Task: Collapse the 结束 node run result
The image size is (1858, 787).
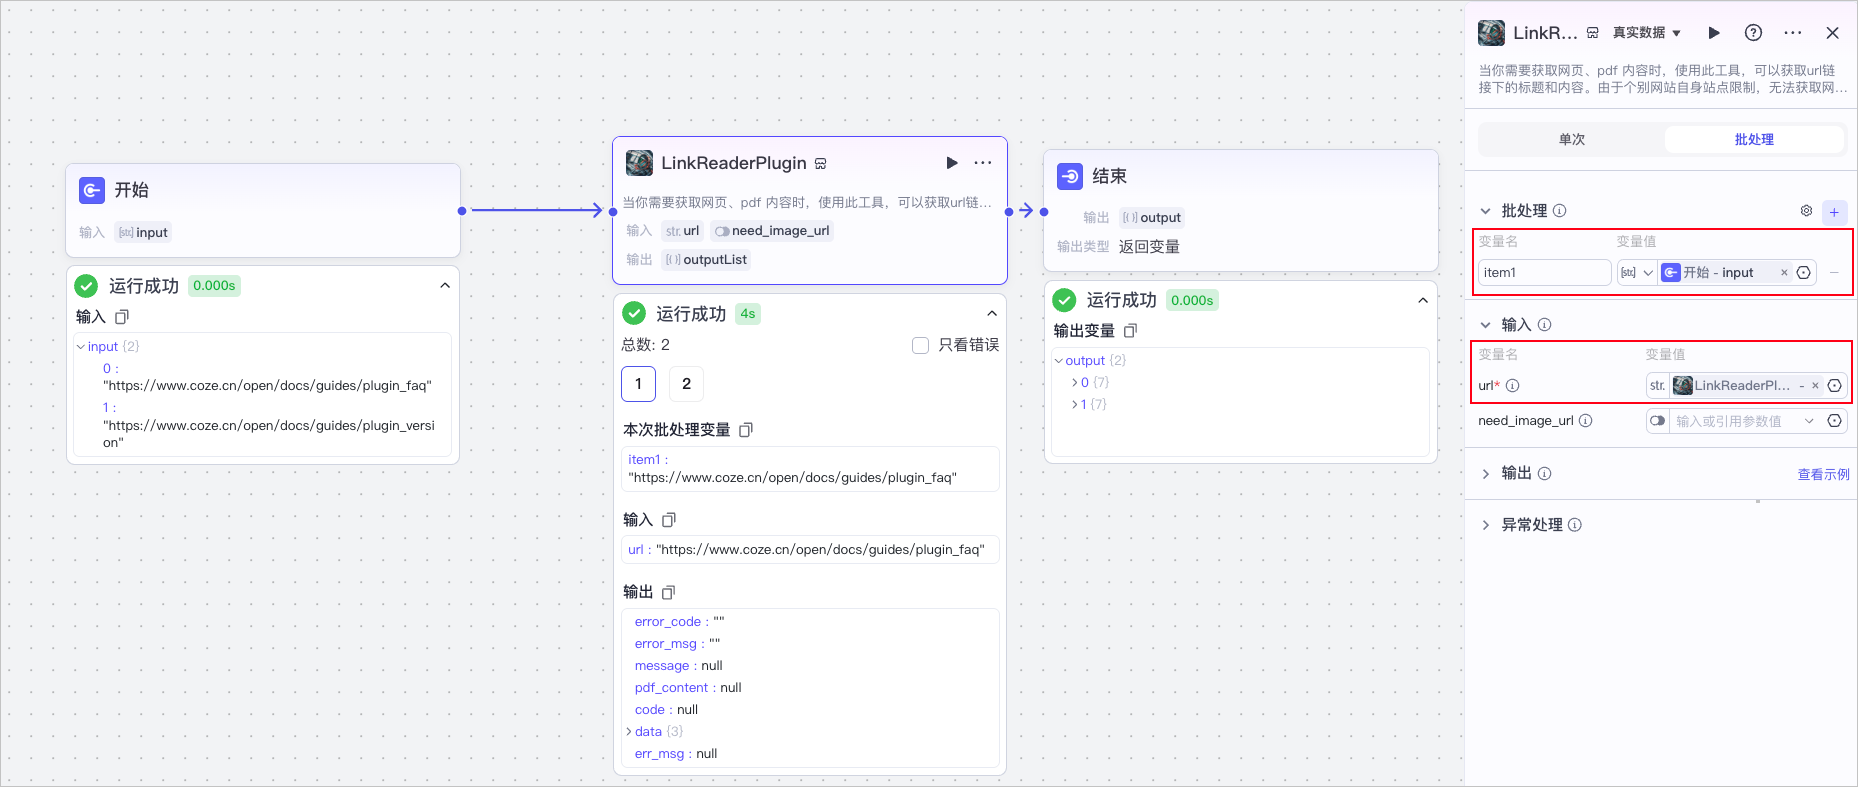Action: point(1423,300)
